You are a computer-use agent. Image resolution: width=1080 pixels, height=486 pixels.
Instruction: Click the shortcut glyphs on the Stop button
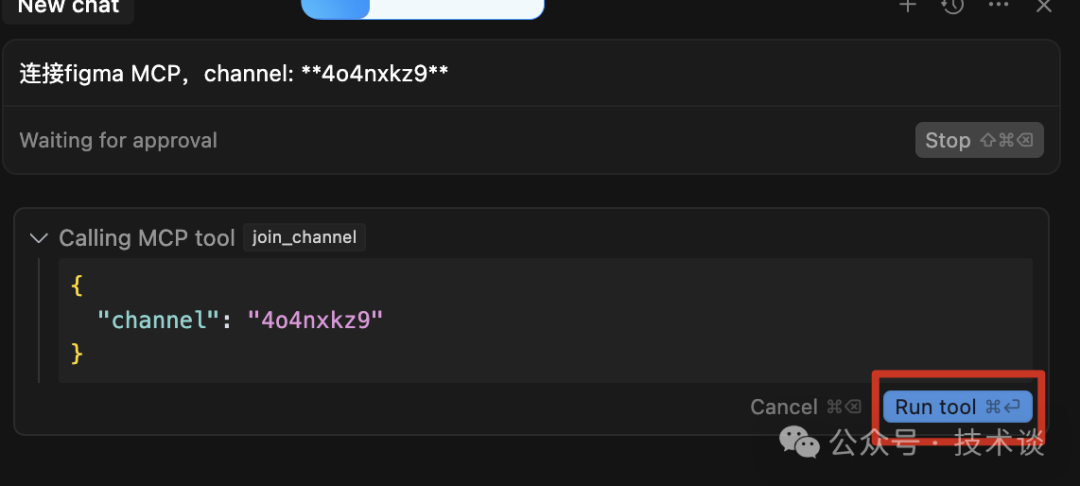click(x=1006, y=140)
